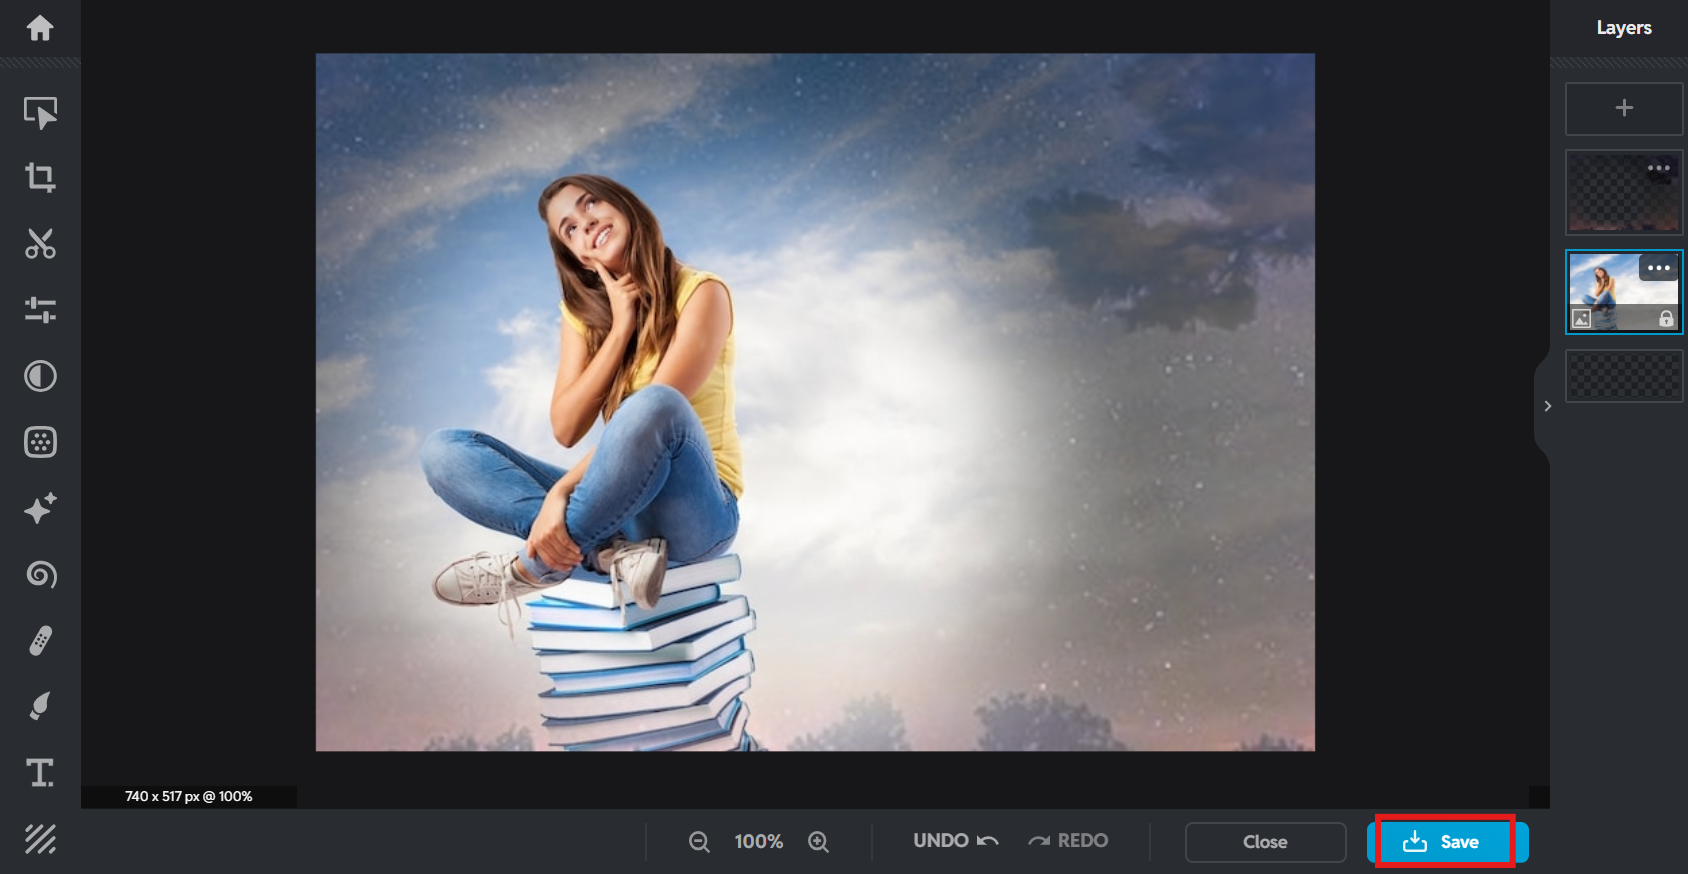The image size is (1688, 874).
Task: Go to the Home screen icon
Action: click(40, 28)
